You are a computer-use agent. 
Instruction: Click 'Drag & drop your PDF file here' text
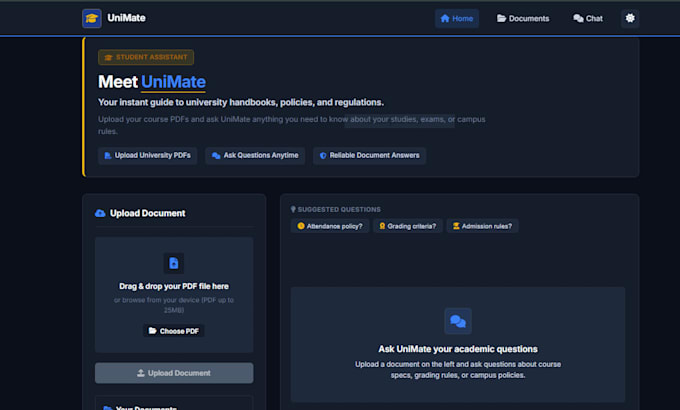(x=174, y=286)
